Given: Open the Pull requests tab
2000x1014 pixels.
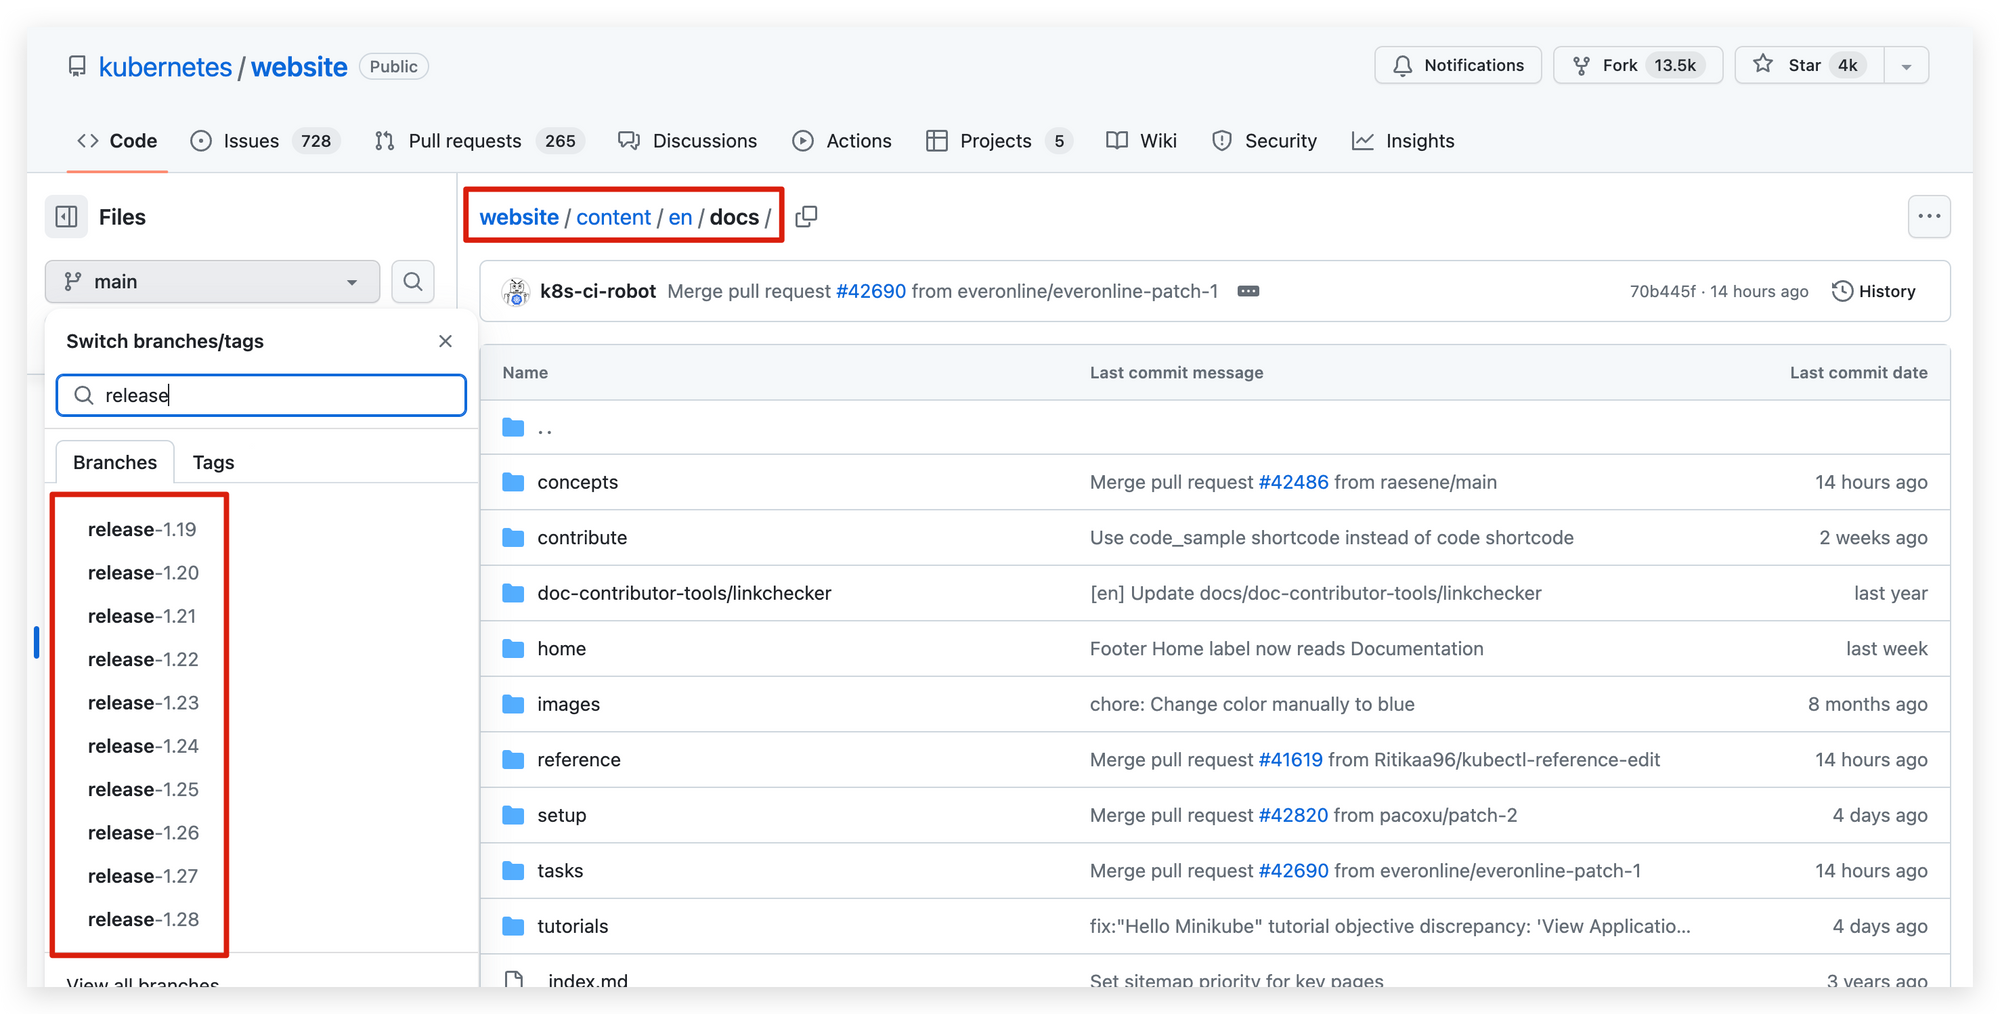Looking at the screenshot, I should click(479, 141).
